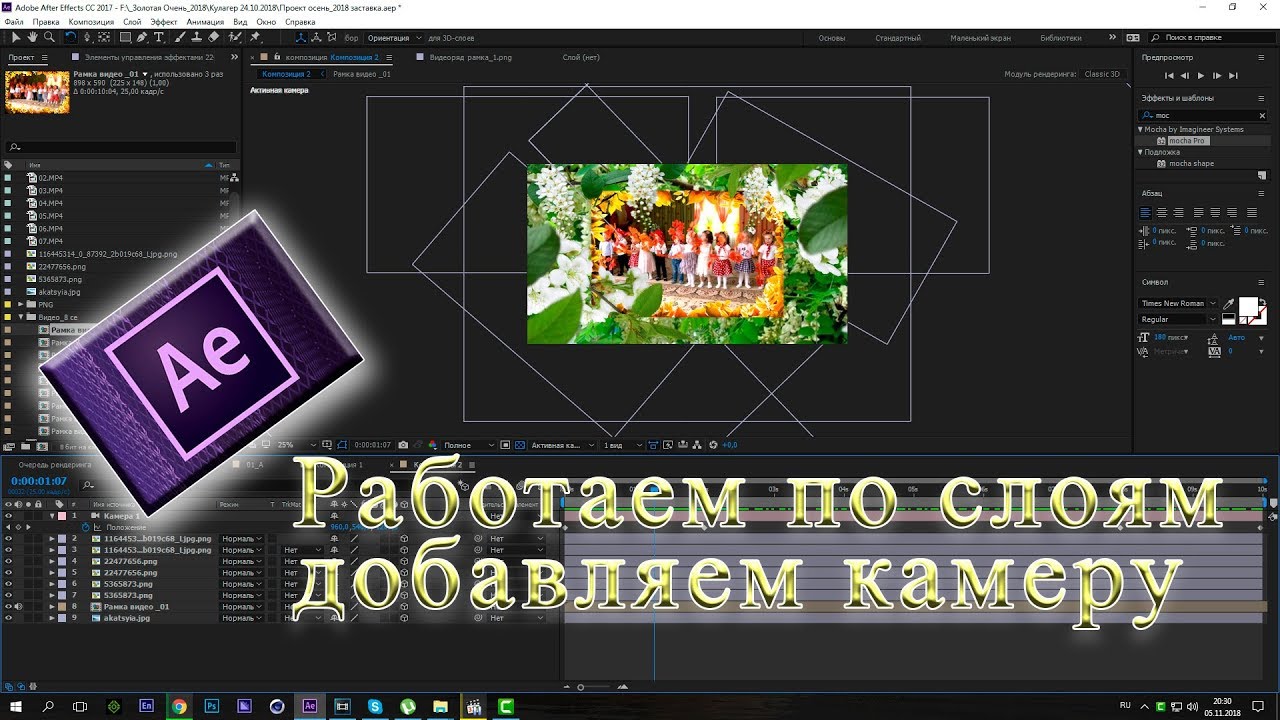The width and height of the screenshot is (1280, 720).
Task: Choose the Local Axis mode icon
Action: (302, 38)
